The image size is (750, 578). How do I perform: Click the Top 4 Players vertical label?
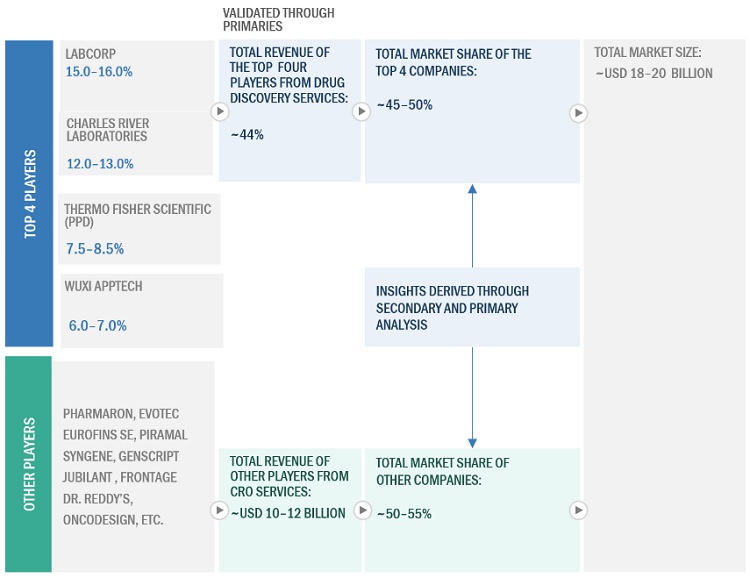[x=29, y=194]
